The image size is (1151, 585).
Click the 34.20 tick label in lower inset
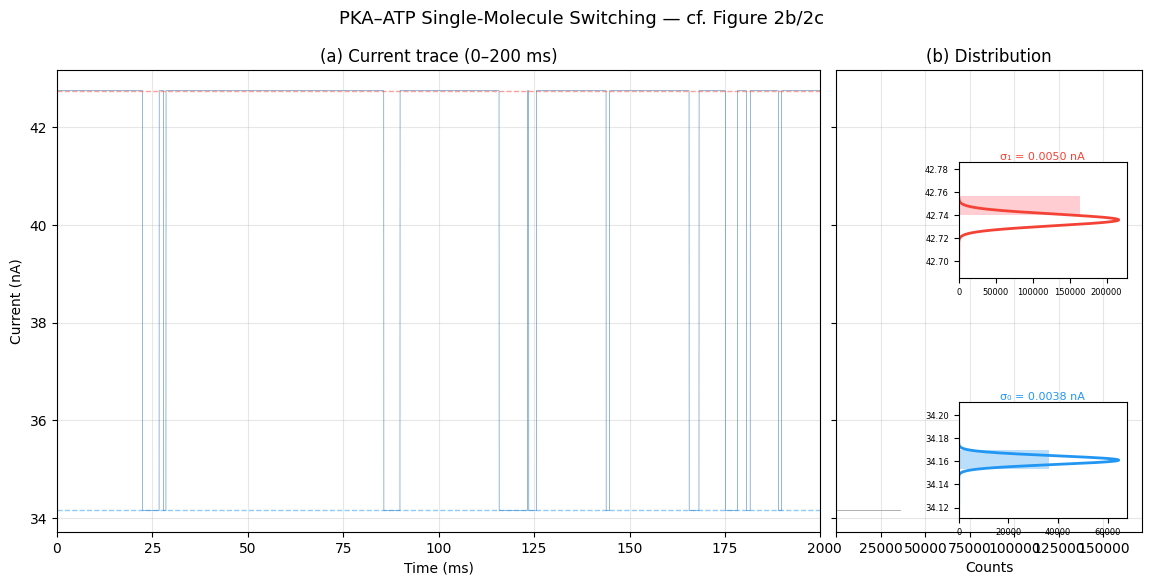936,416
